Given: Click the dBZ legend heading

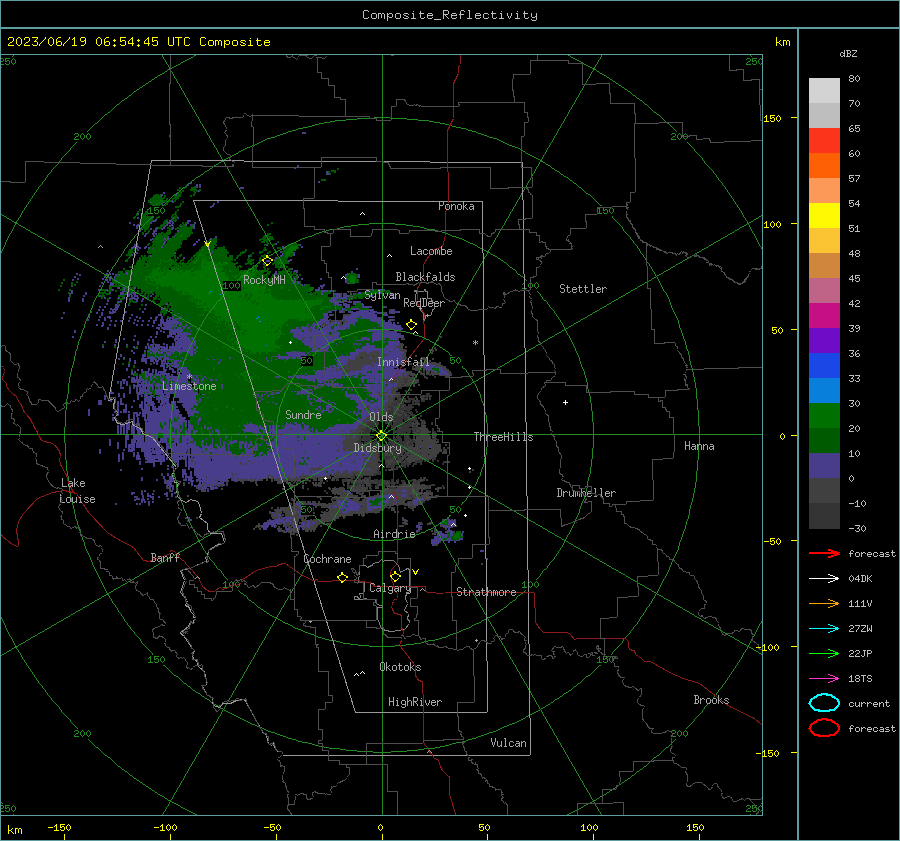Looking at the screenshot, I should point(848,53).
